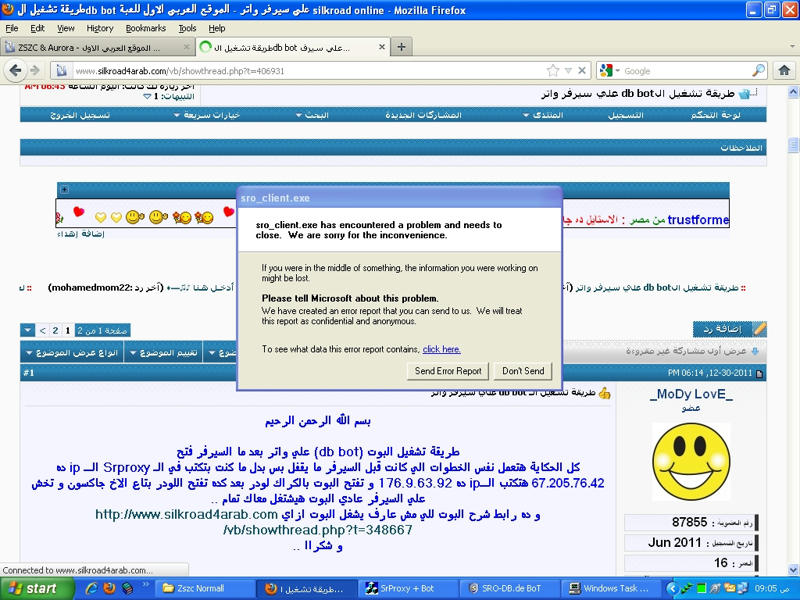Click the التسجيل forum nav link

[626, 115]
